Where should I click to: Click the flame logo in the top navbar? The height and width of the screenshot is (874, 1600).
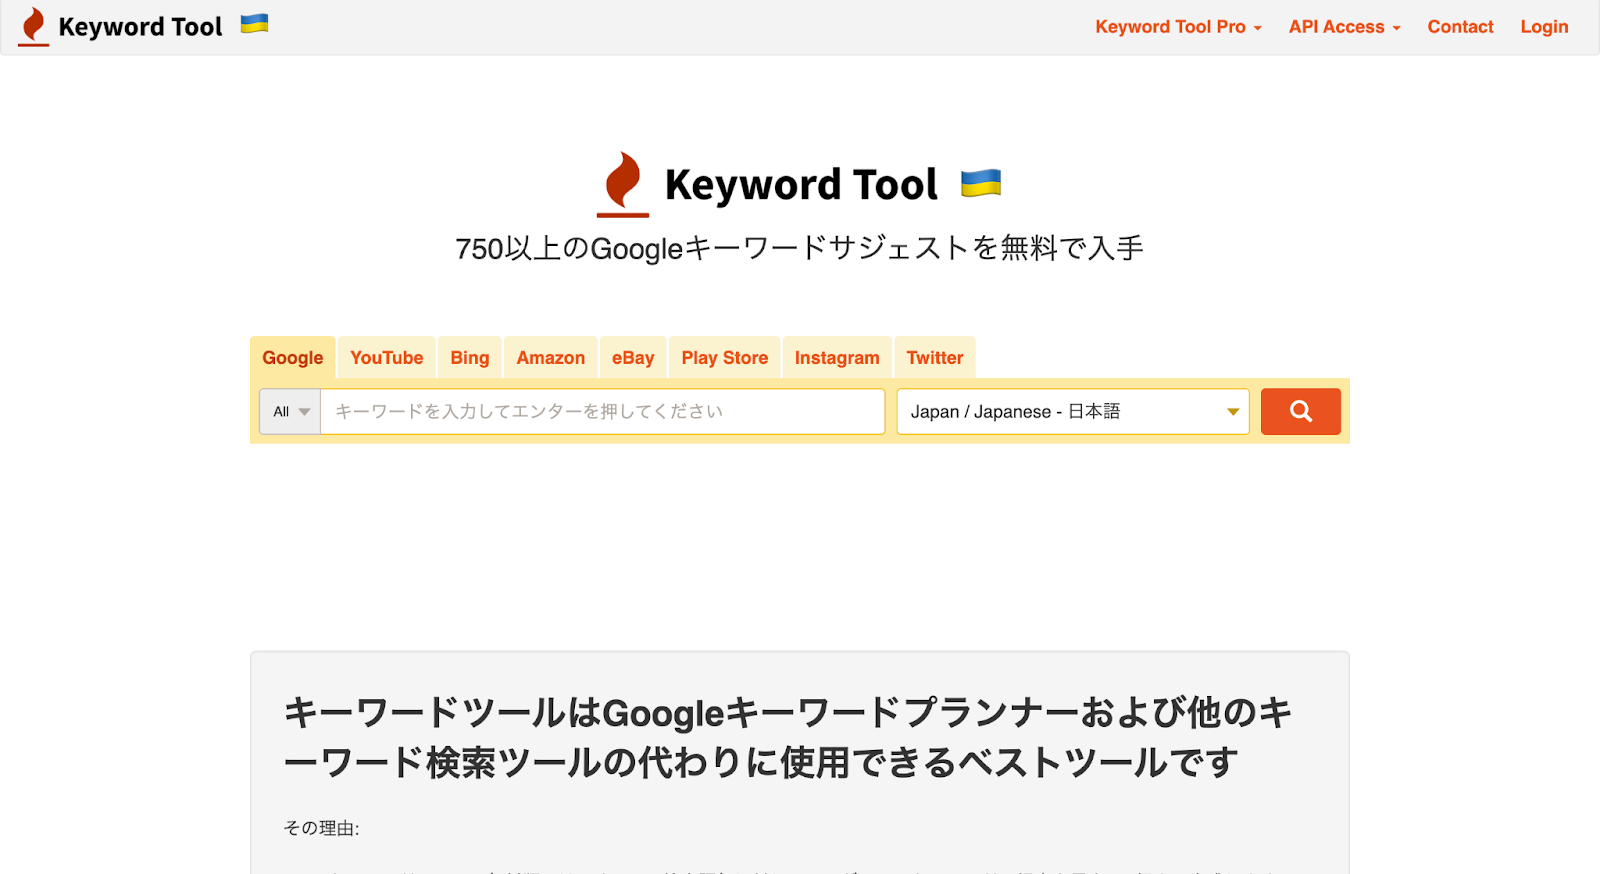click(34, 27)
